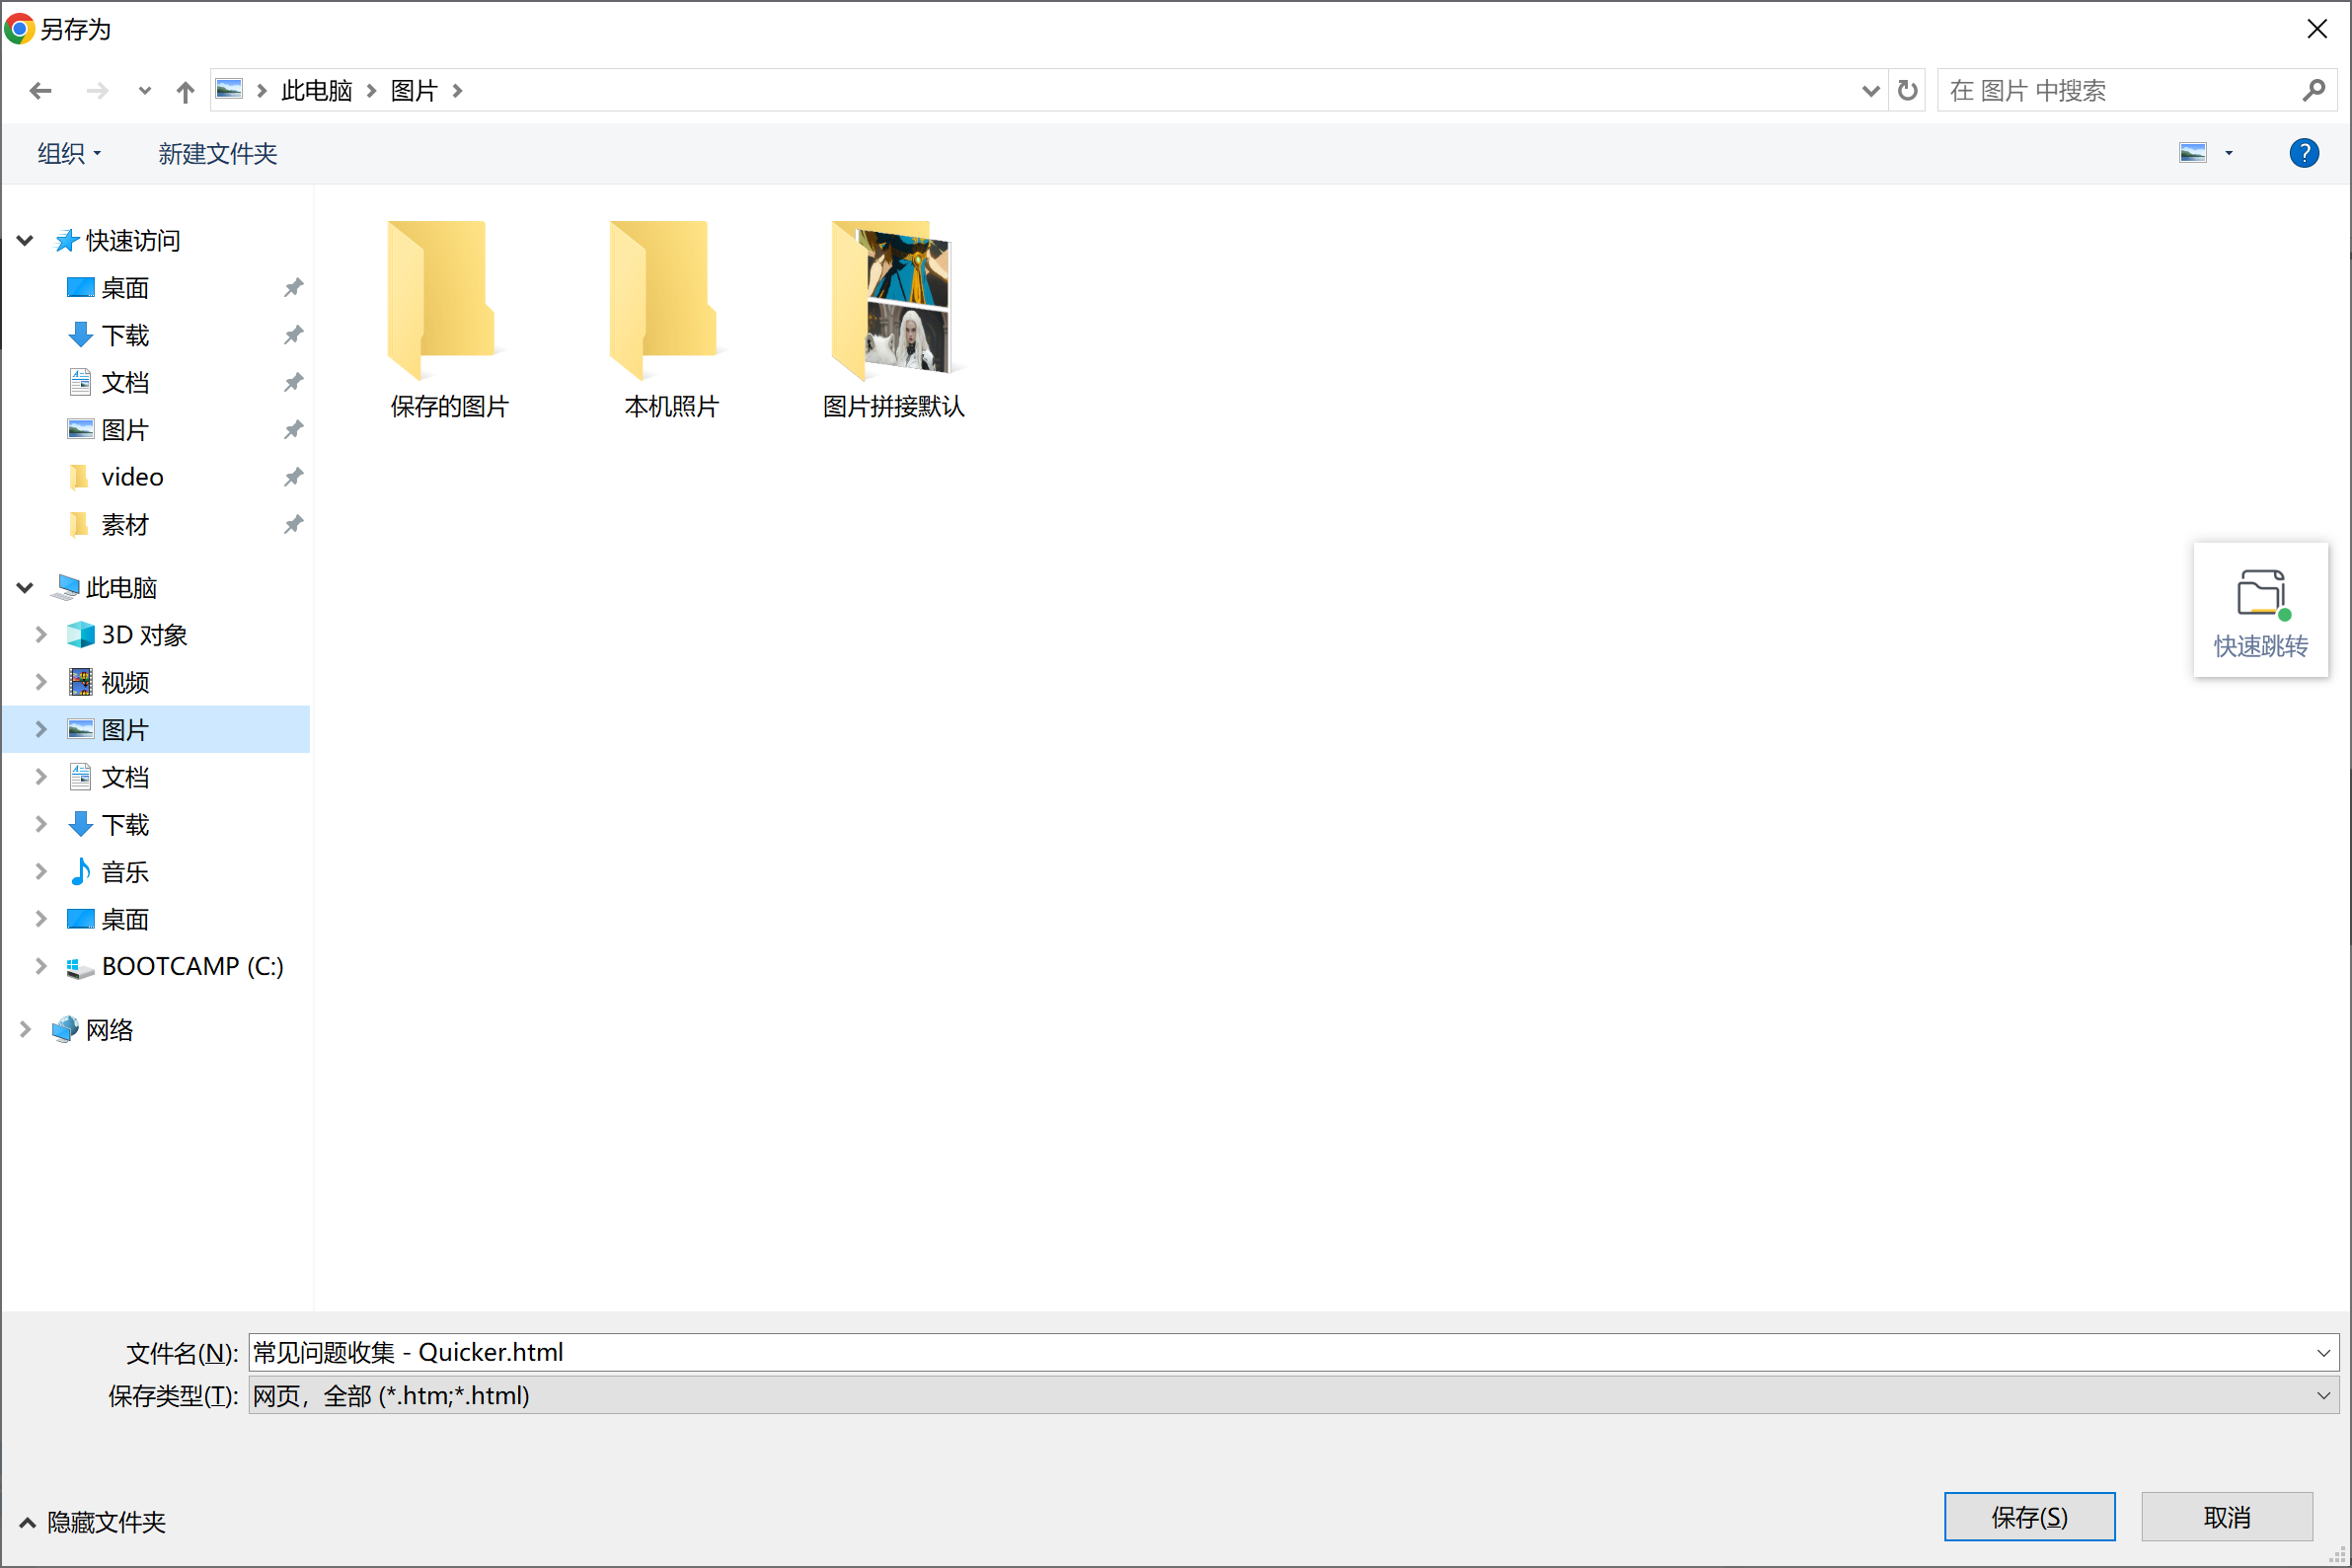This screenshot has width=2352, height=1568.
Task: Click 新建文件夹 in toolbar
Action: click(x=217, y=153)
